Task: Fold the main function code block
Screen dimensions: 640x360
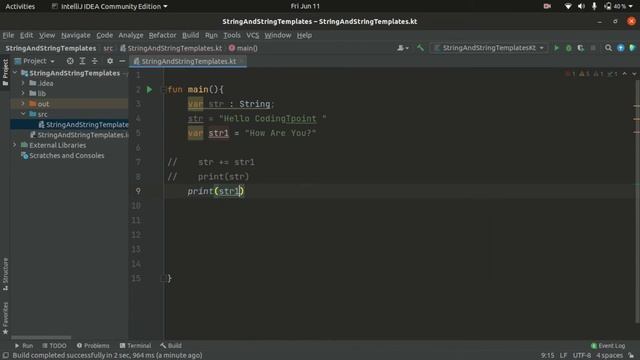Action: click(x=163, y=89)
